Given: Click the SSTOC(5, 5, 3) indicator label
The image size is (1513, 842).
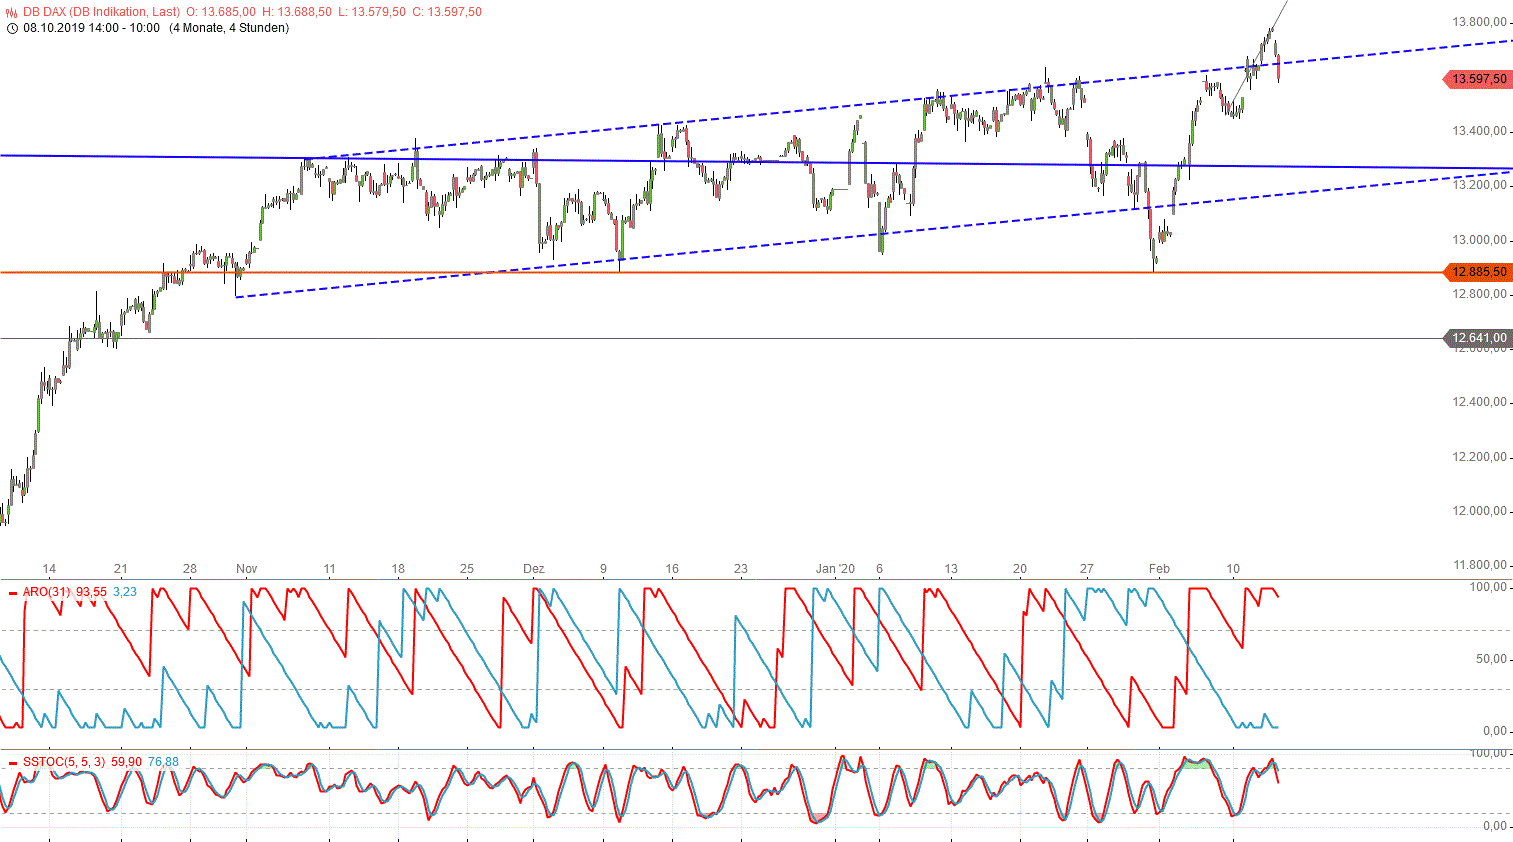Looking at the screenshot, I should (64, 762).
